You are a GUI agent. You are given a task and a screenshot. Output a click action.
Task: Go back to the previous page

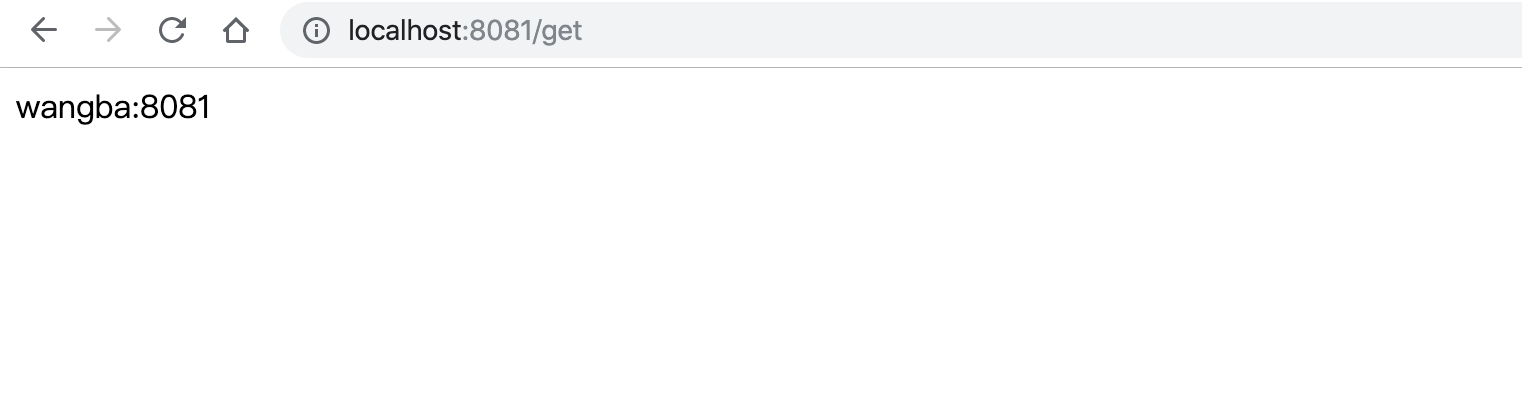(x=44, y=31)
